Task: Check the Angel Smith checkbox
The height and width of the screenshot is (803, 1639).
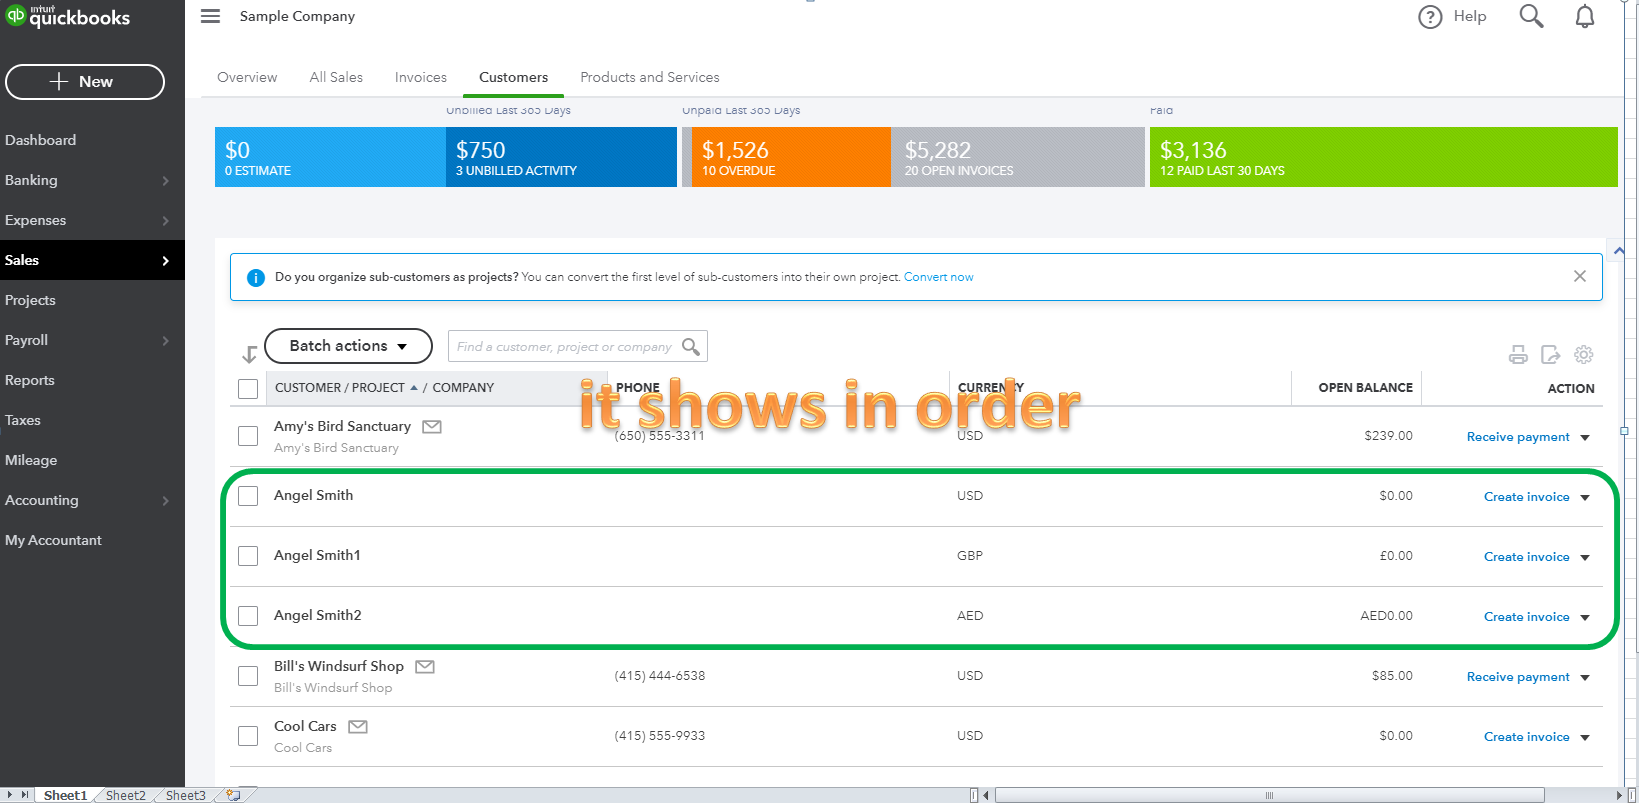Action: [x=248, y=496]
